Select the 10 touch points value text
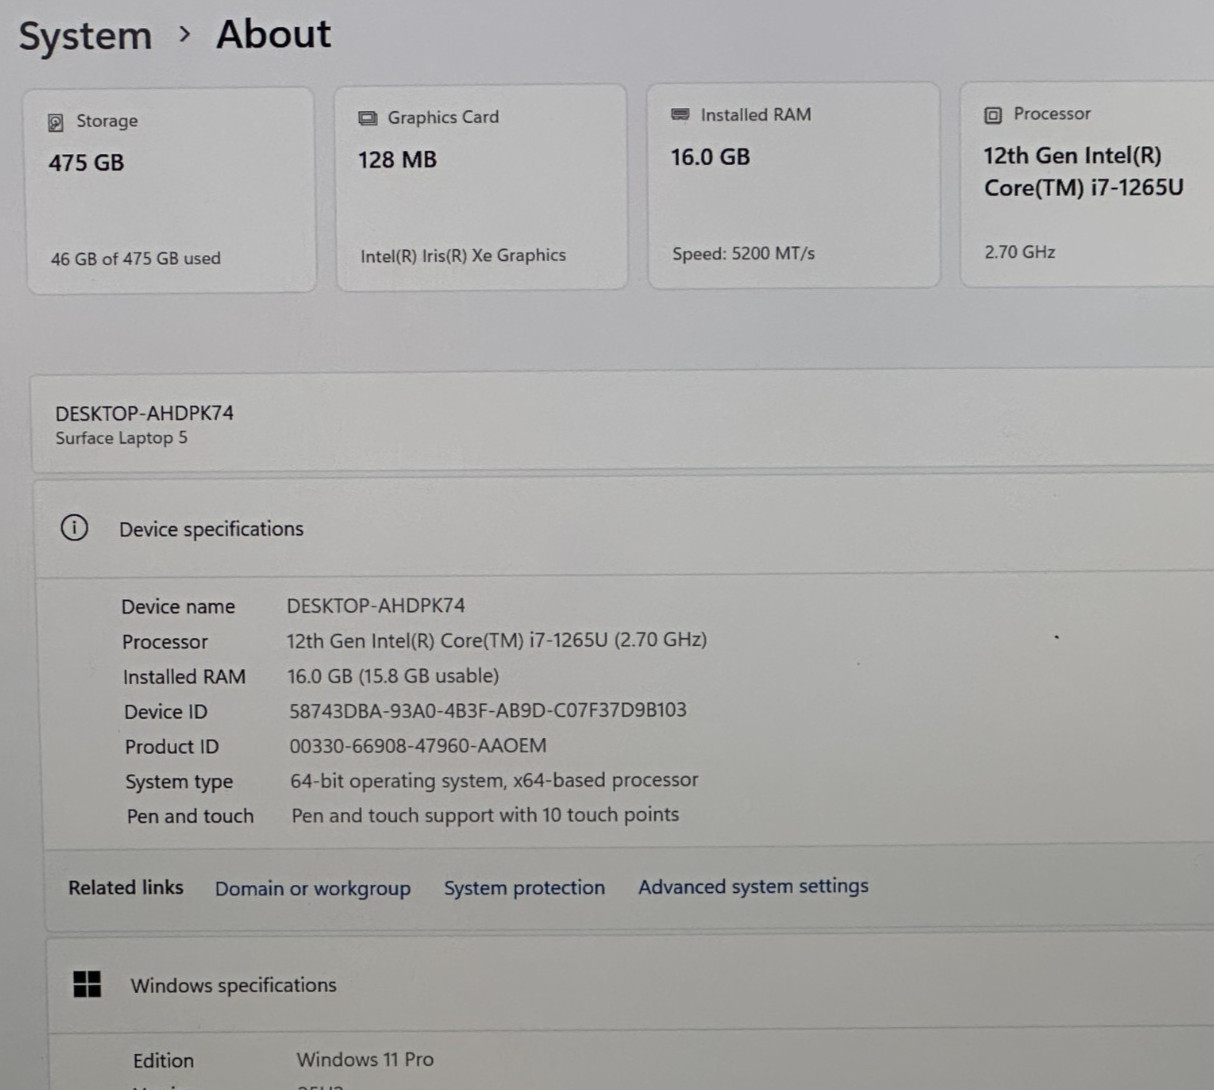The width and height of the screenshot is (1214, 1090). (x=485, y=815)
